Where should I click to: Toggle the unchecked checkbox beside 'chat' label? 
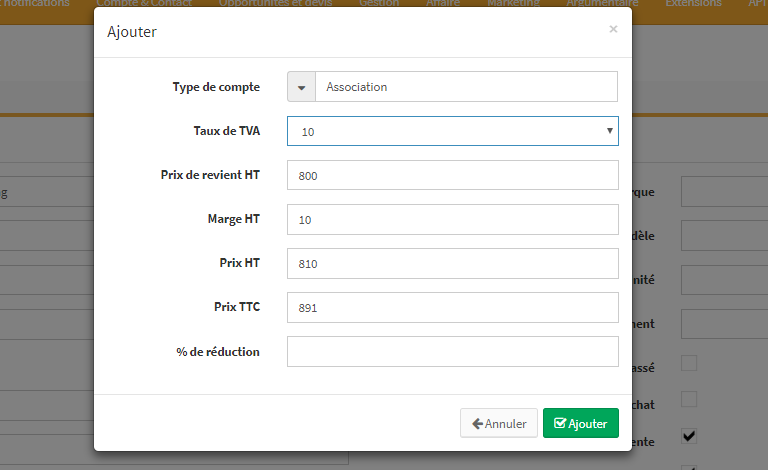(x=689, y=399)
